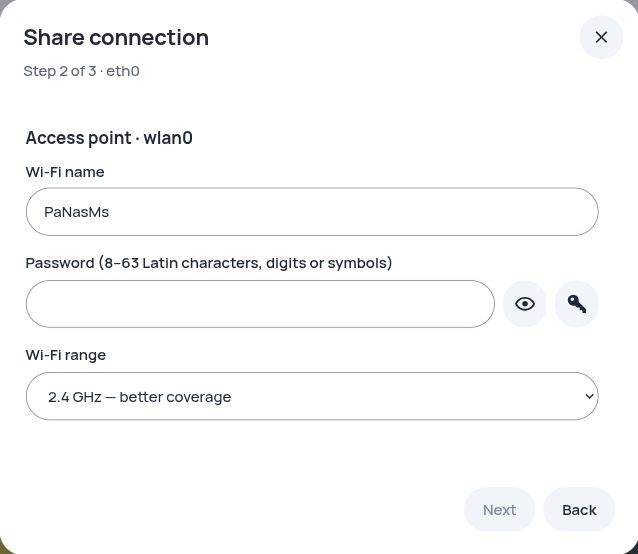The width and height of the screenshot is (638, 554).
Task: Go back to the previous step
Action: [579, 510]
